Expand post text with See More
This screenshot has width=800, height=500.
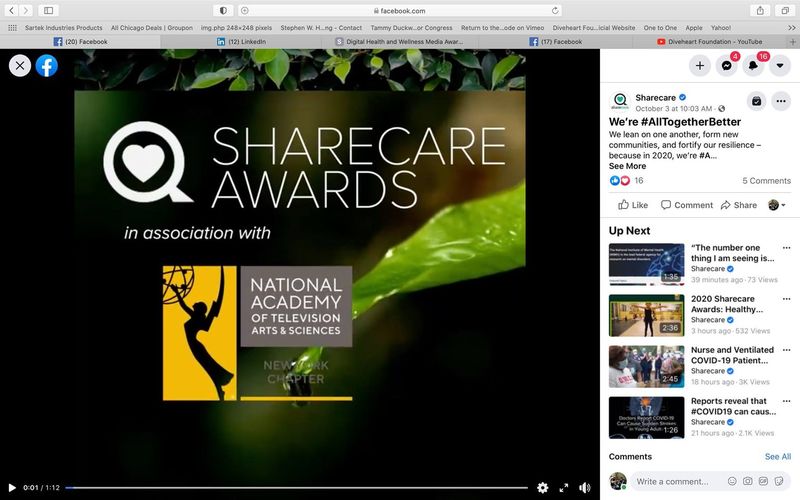pyautogui.click(x=627, y=166)
